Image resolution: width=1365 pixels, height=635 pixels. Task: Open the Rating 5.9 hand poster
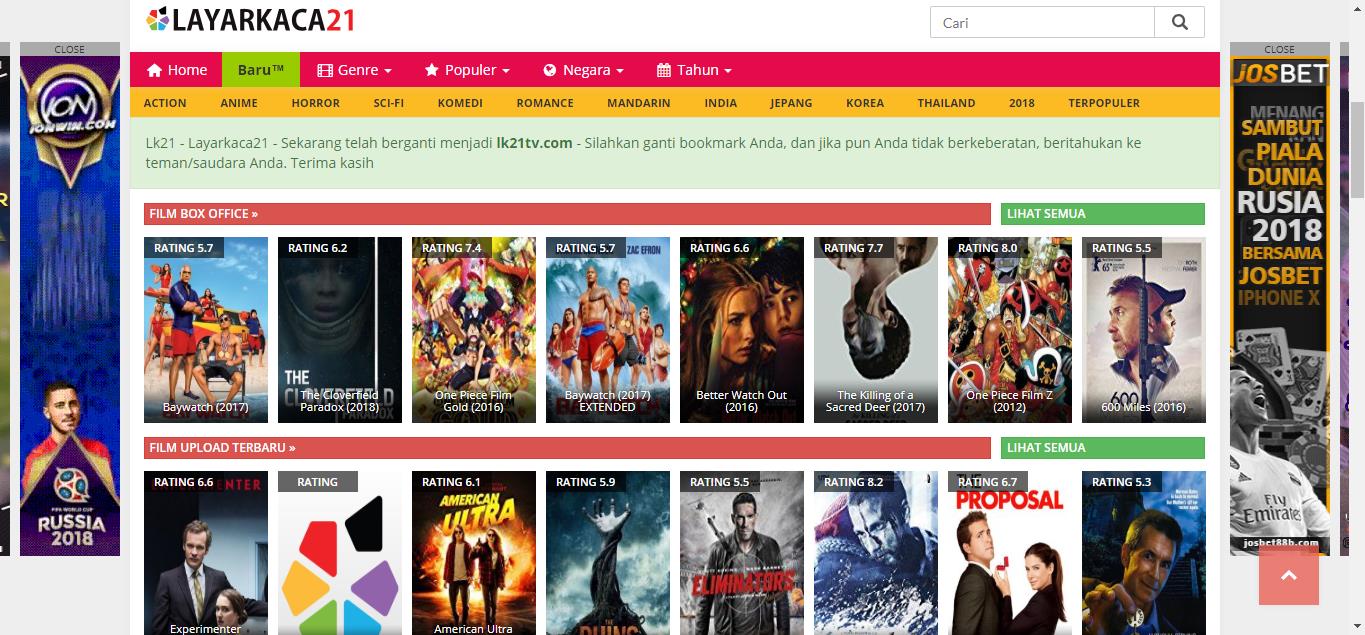[x=608, y=553]
